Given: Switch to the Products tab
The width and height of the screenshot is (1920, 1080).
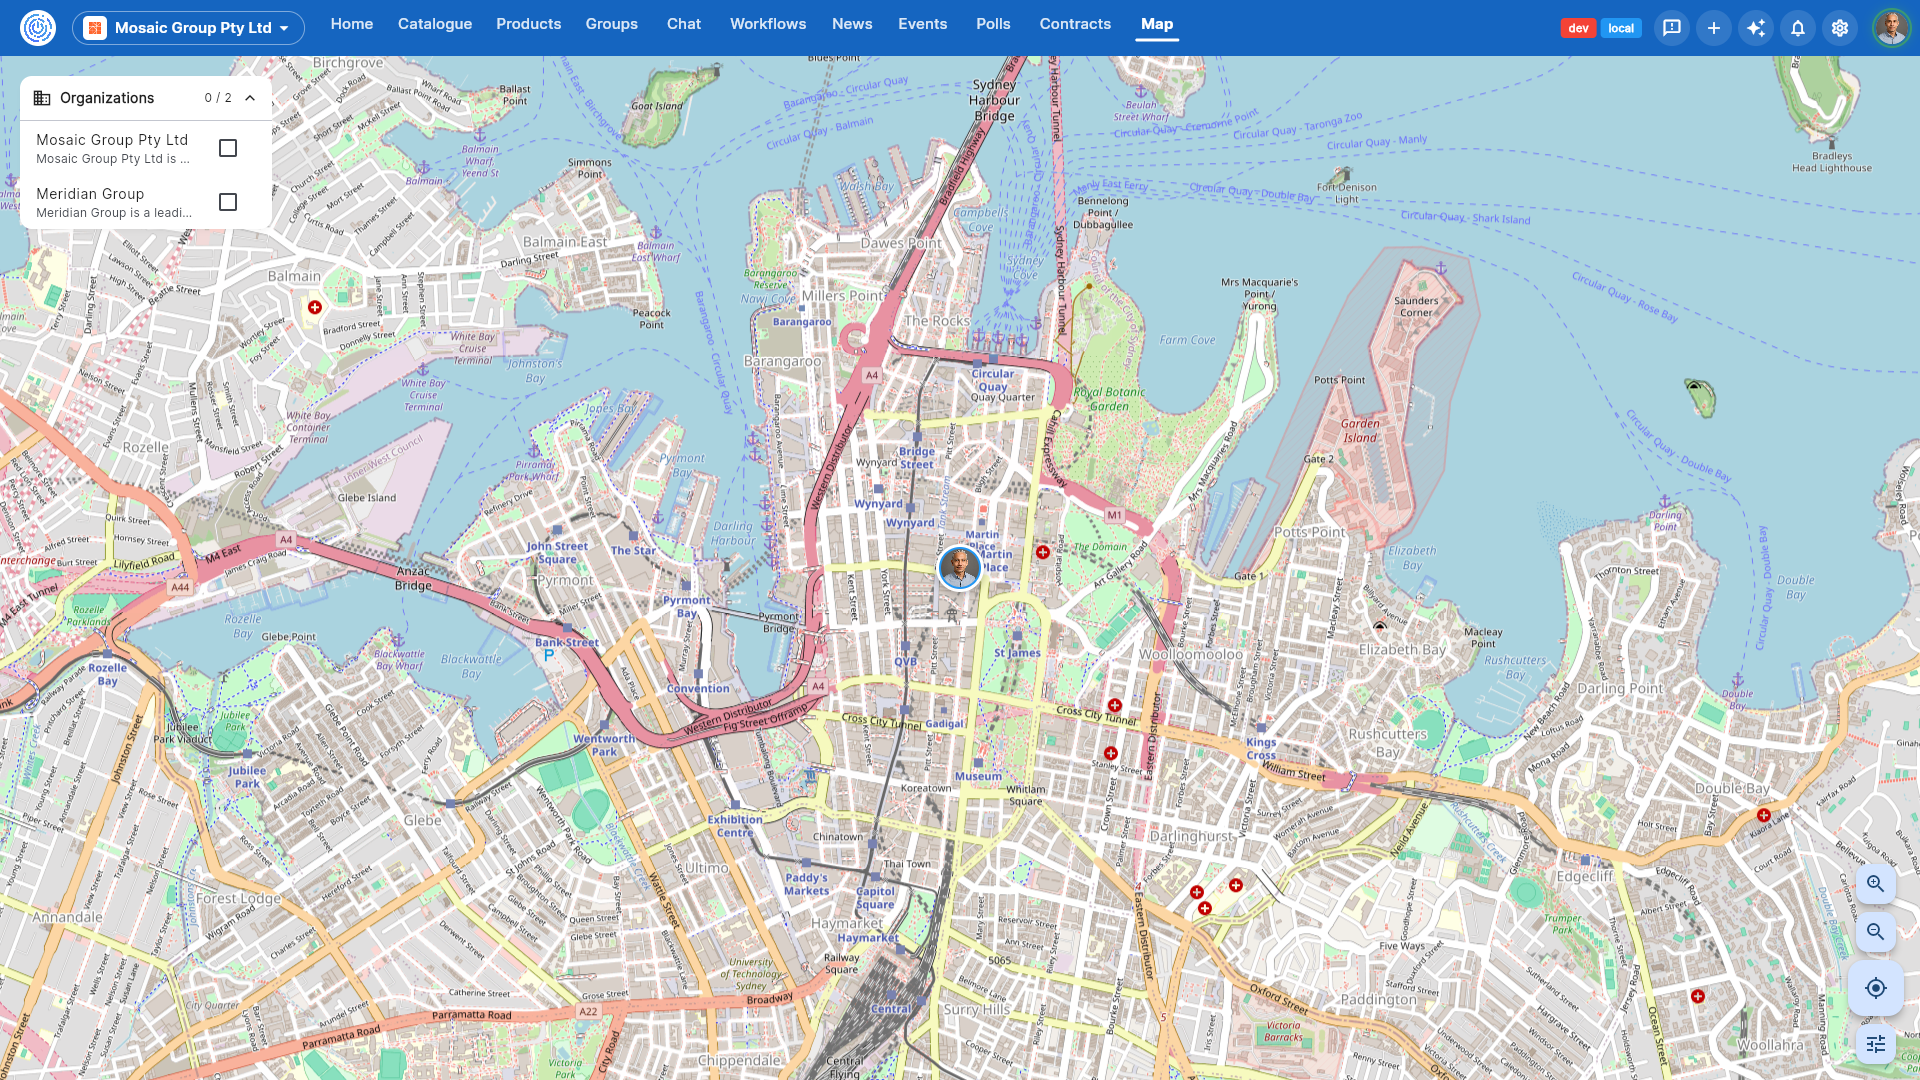Looking at the screenshot, I should click(529, 24).
